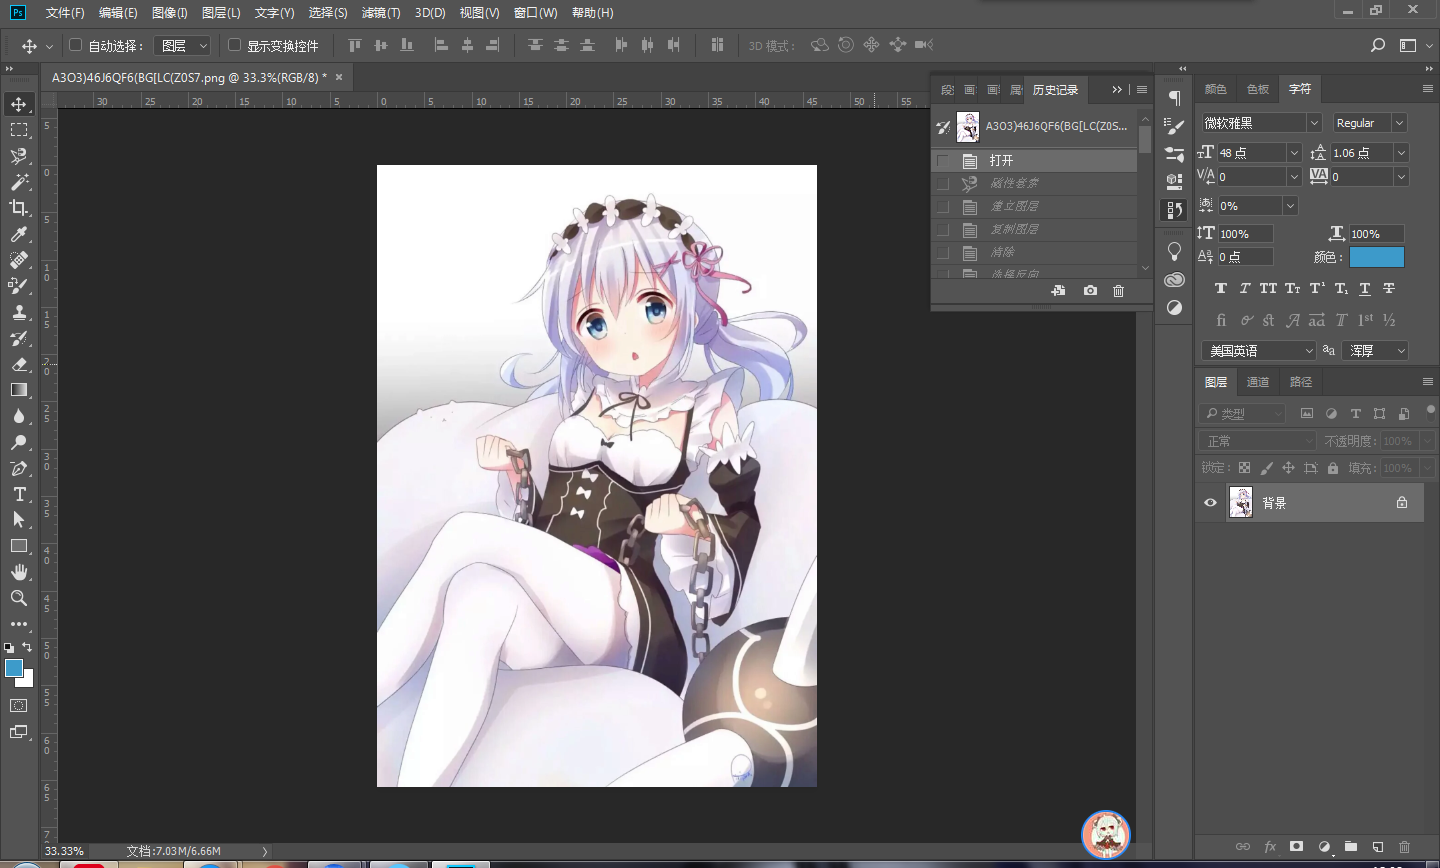Click the blue text color swatch
Viewport: 1440px width, 868px height.
(x=1377, y=257)
